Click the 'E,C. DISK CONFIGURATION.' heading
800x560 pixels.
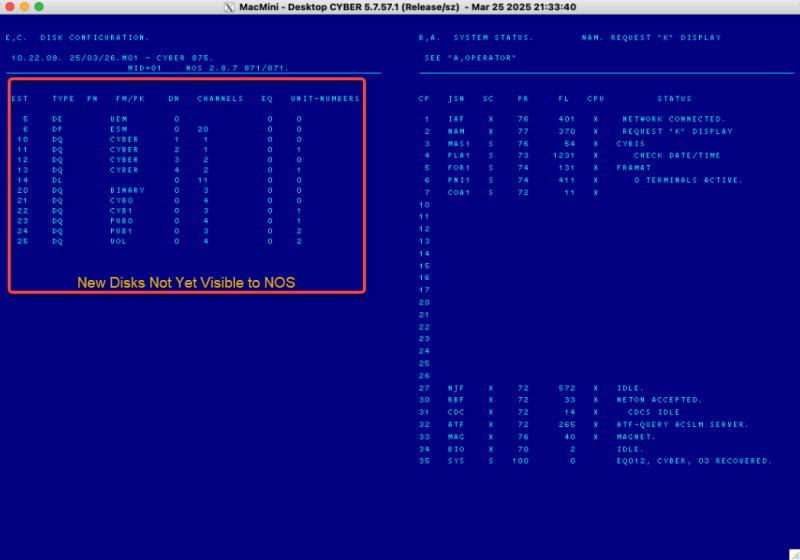[x=77, y=38]
